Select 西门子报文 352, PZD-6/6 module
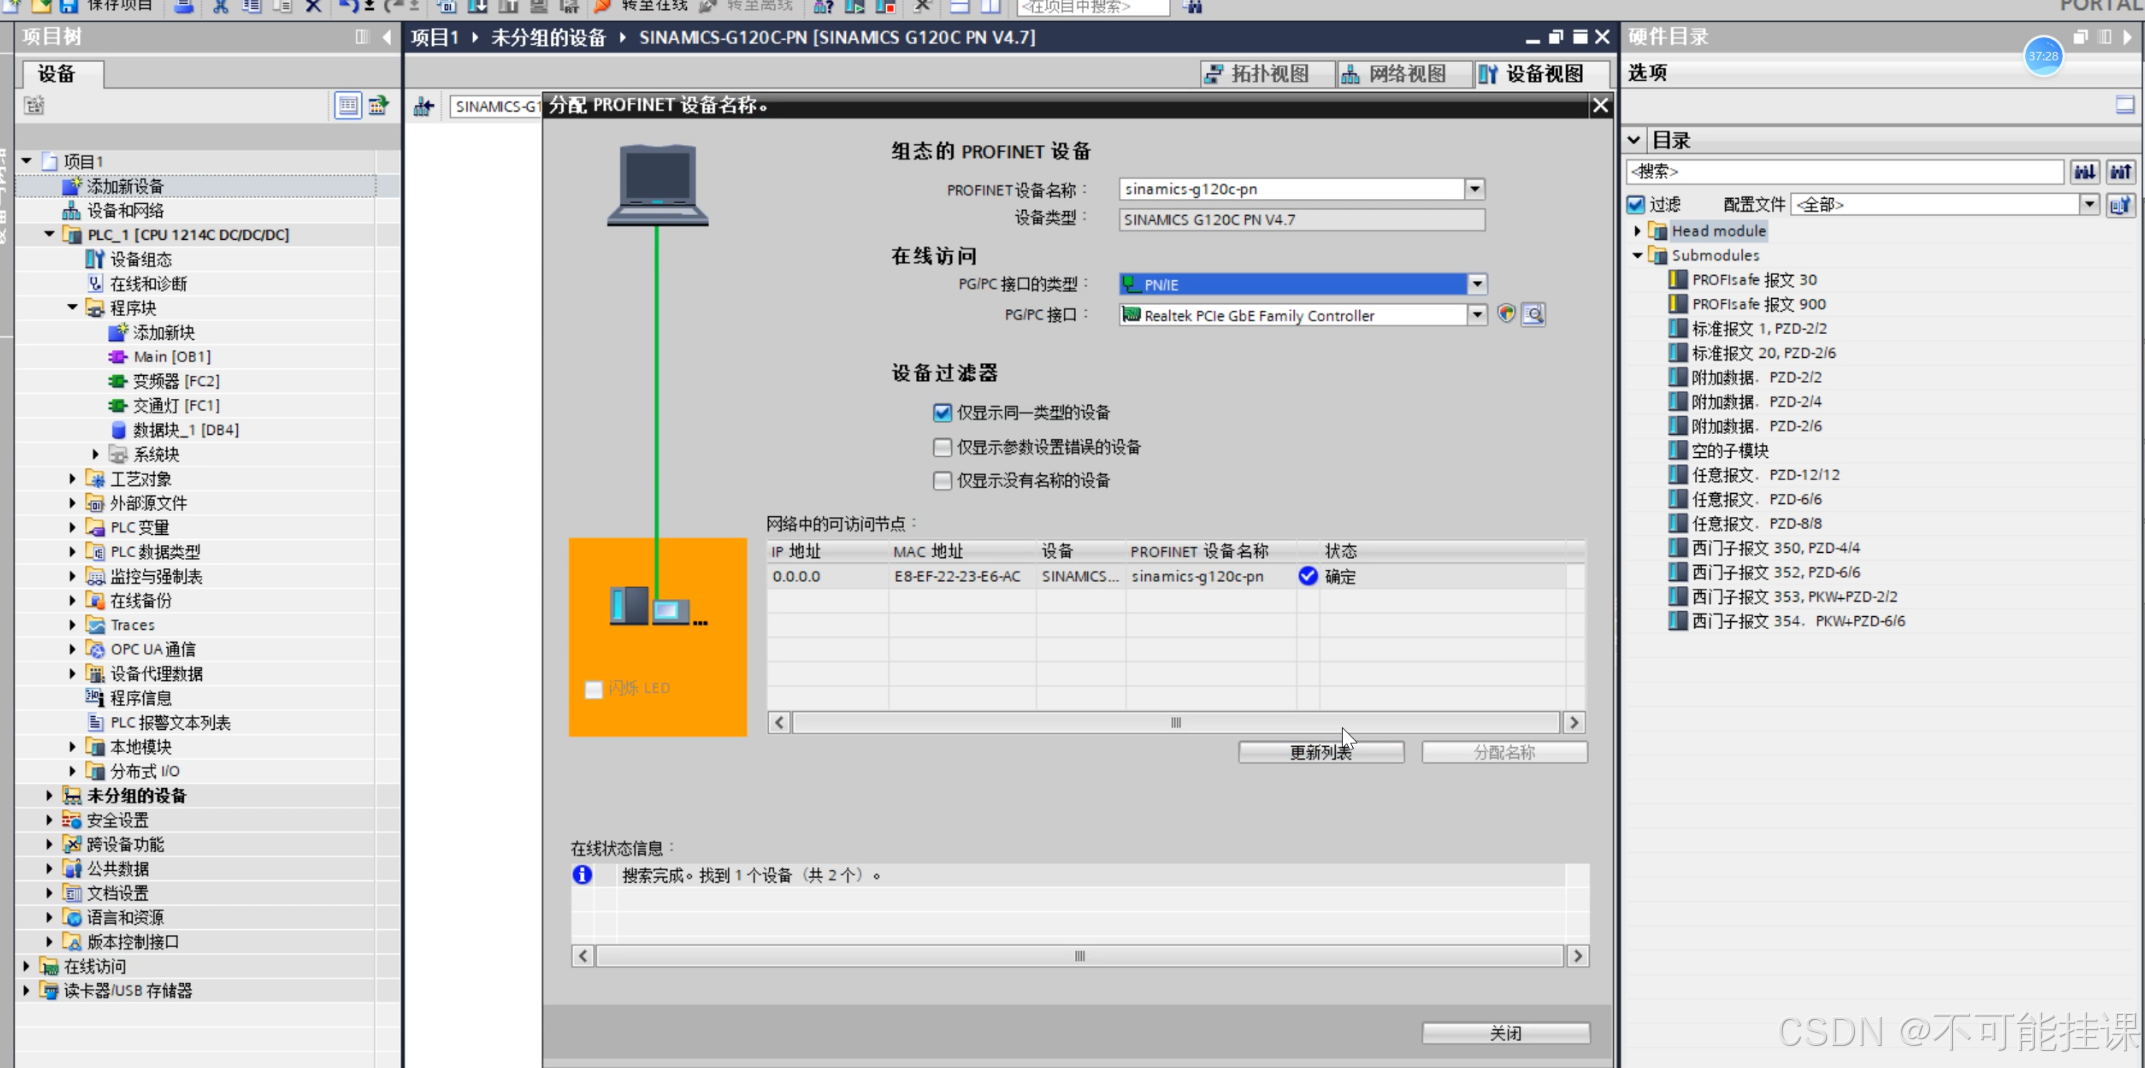Image resolution: width=2145 pixels, height=1068 pixels. tap(1776, 572)
